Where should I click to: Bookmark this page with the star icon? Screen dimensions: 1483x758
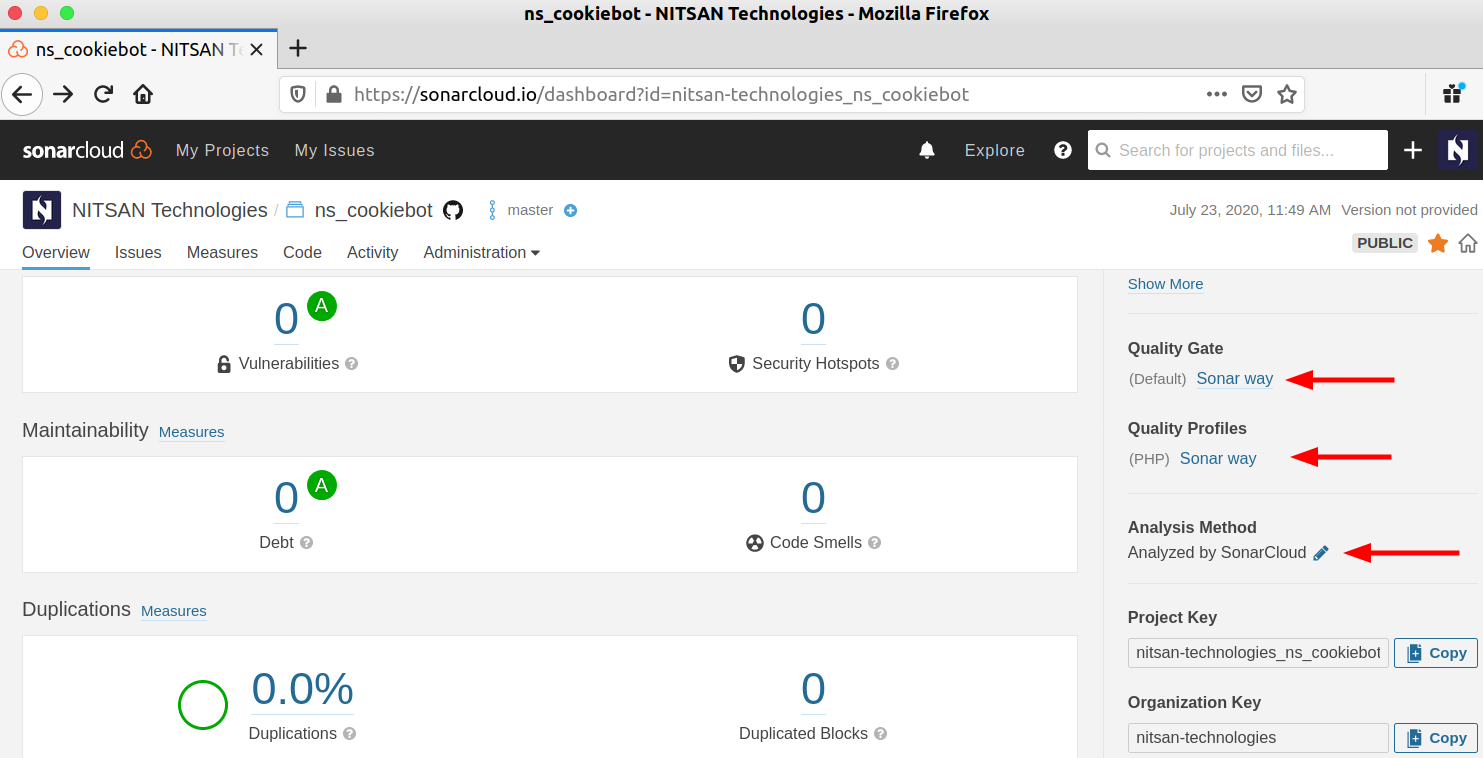point(1286,94)
